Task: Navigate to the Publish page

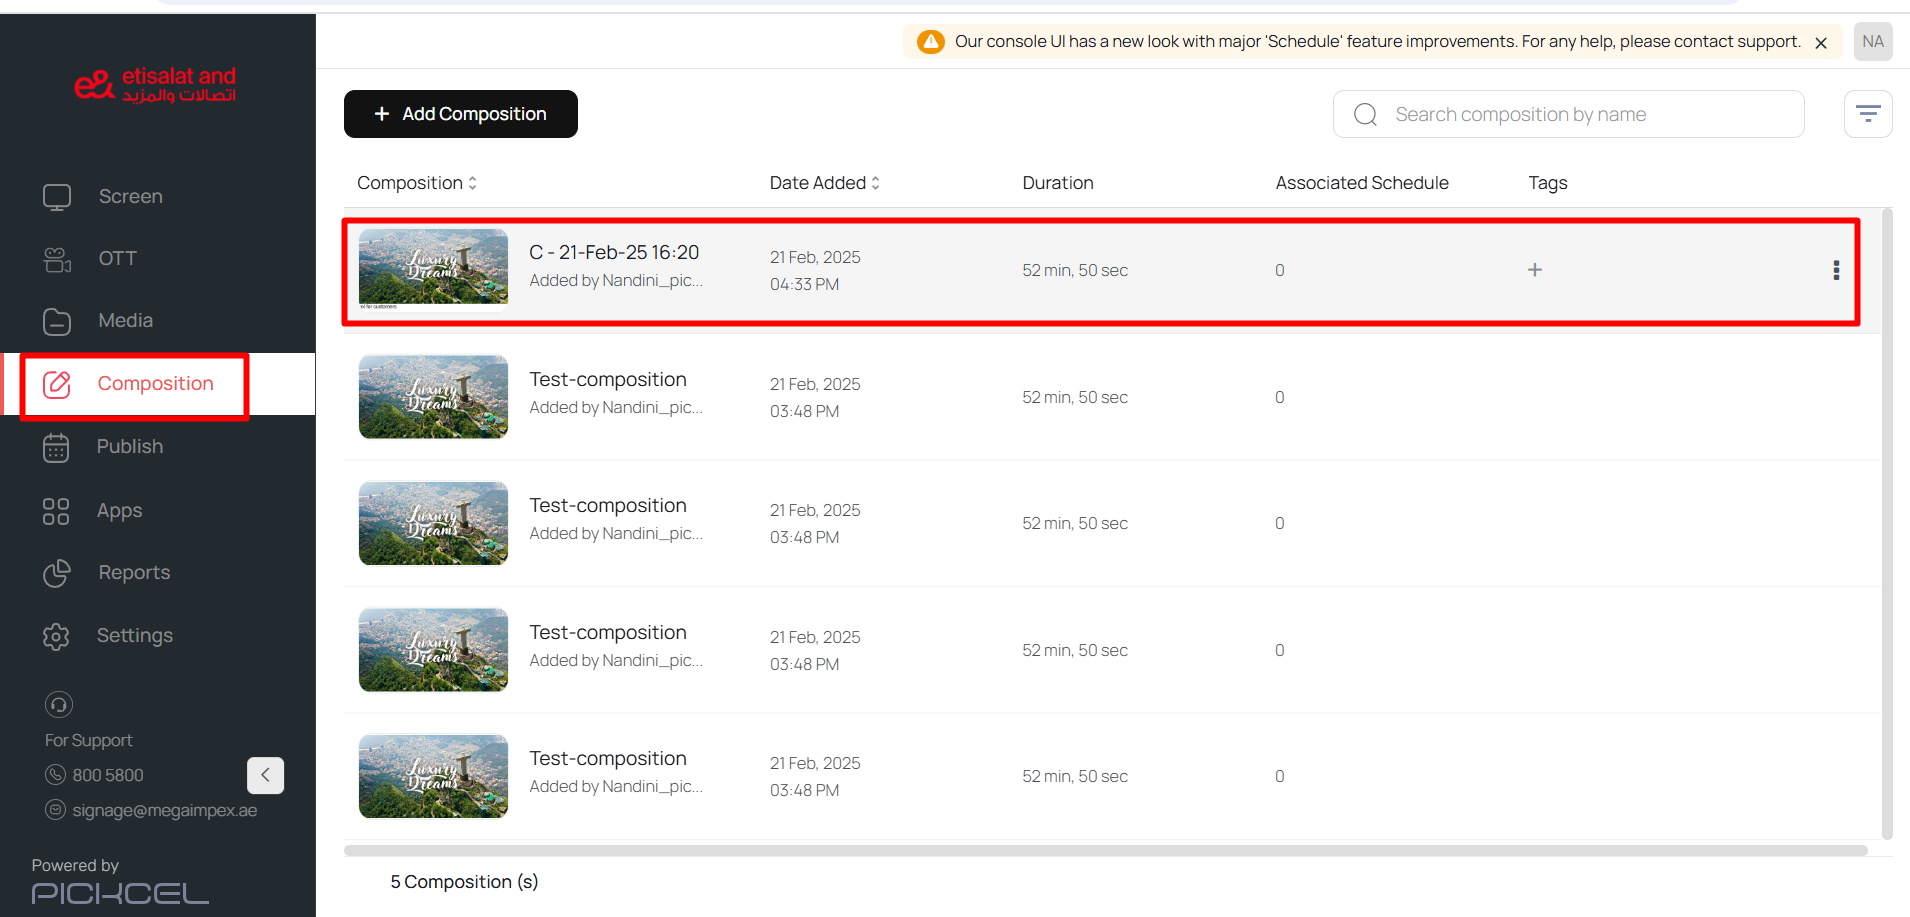Action: 129,447
